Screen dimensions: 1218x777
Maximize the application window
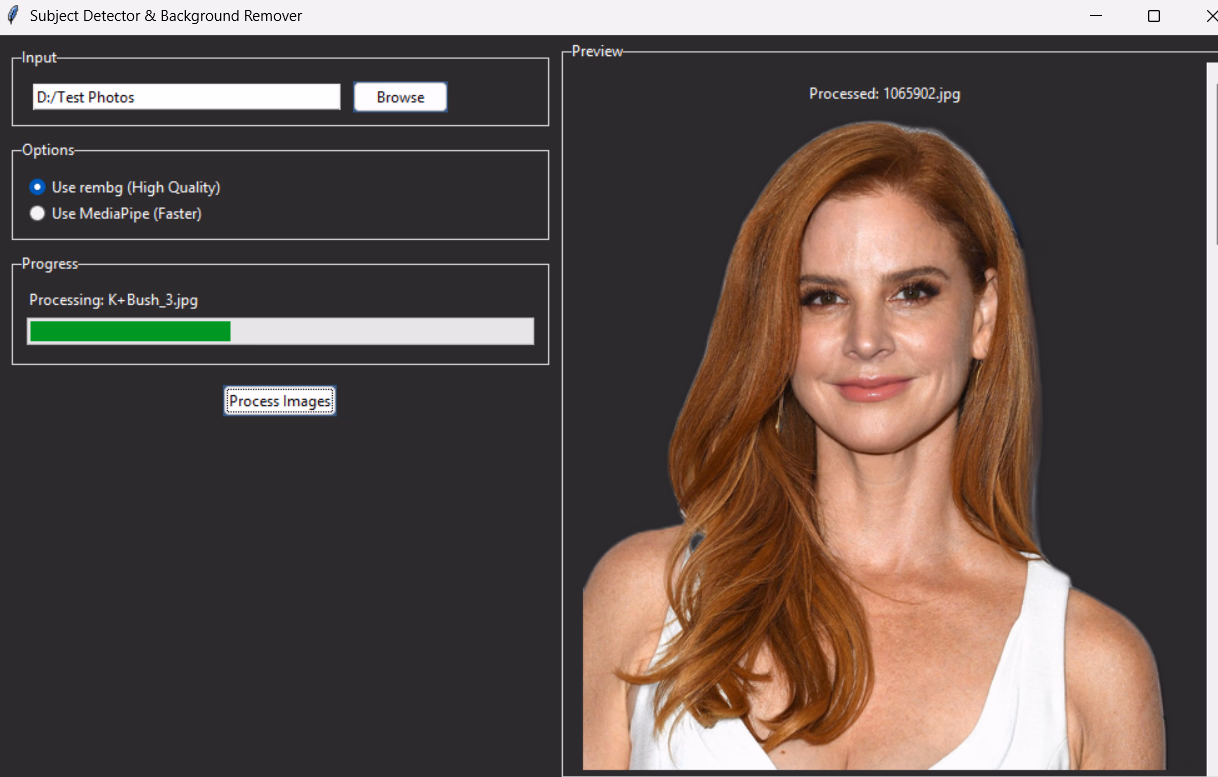pos(1154,16)
